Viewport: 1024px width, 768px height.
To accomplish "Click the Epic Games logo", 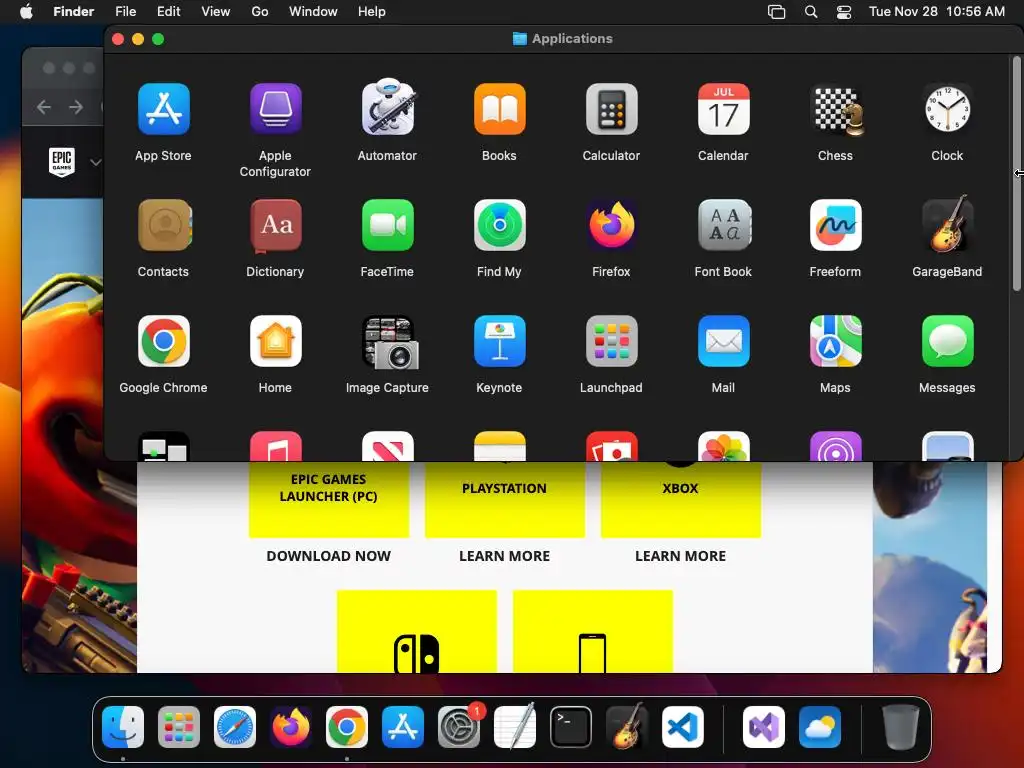I will pos(61,161).
